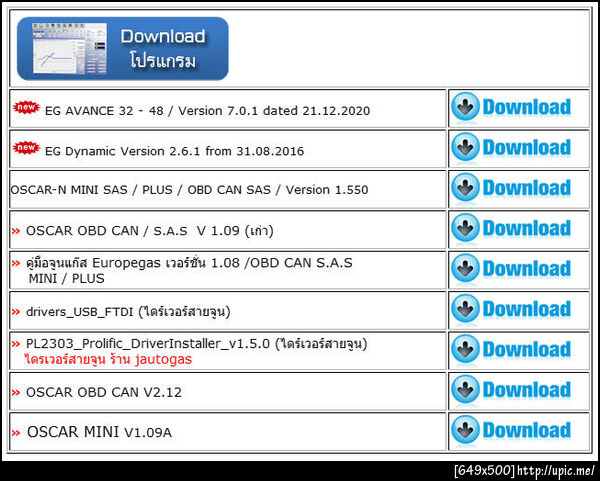Screen dimensions: 600x481
Task: Select the OSCAR OBD CAN / S.A.S V 1.09 text
Action: click(x=150, y=231)
